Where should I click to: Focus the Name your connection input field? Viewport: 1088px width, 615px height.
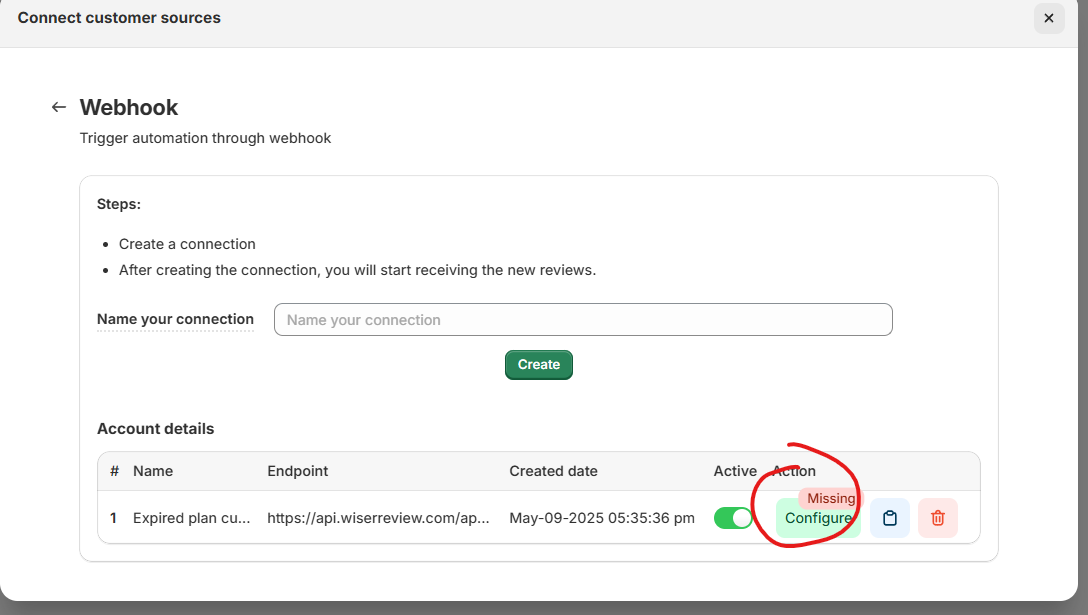[x=582, y=320]
